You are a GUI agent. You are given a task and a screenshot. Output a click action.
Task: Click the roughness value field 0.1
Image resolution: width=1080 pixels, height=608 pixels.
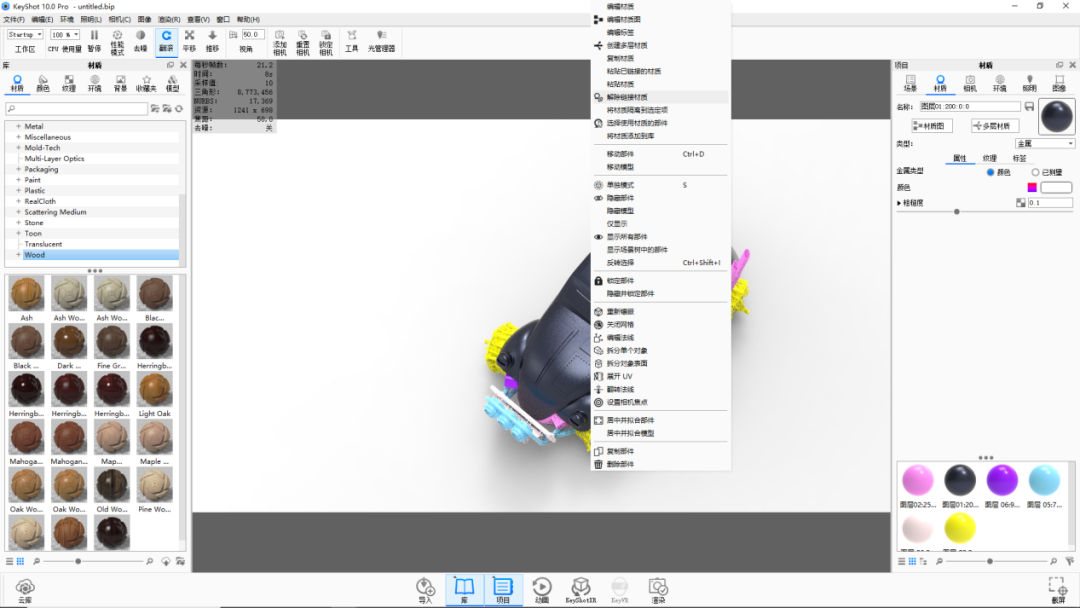tap(1050, 203)
